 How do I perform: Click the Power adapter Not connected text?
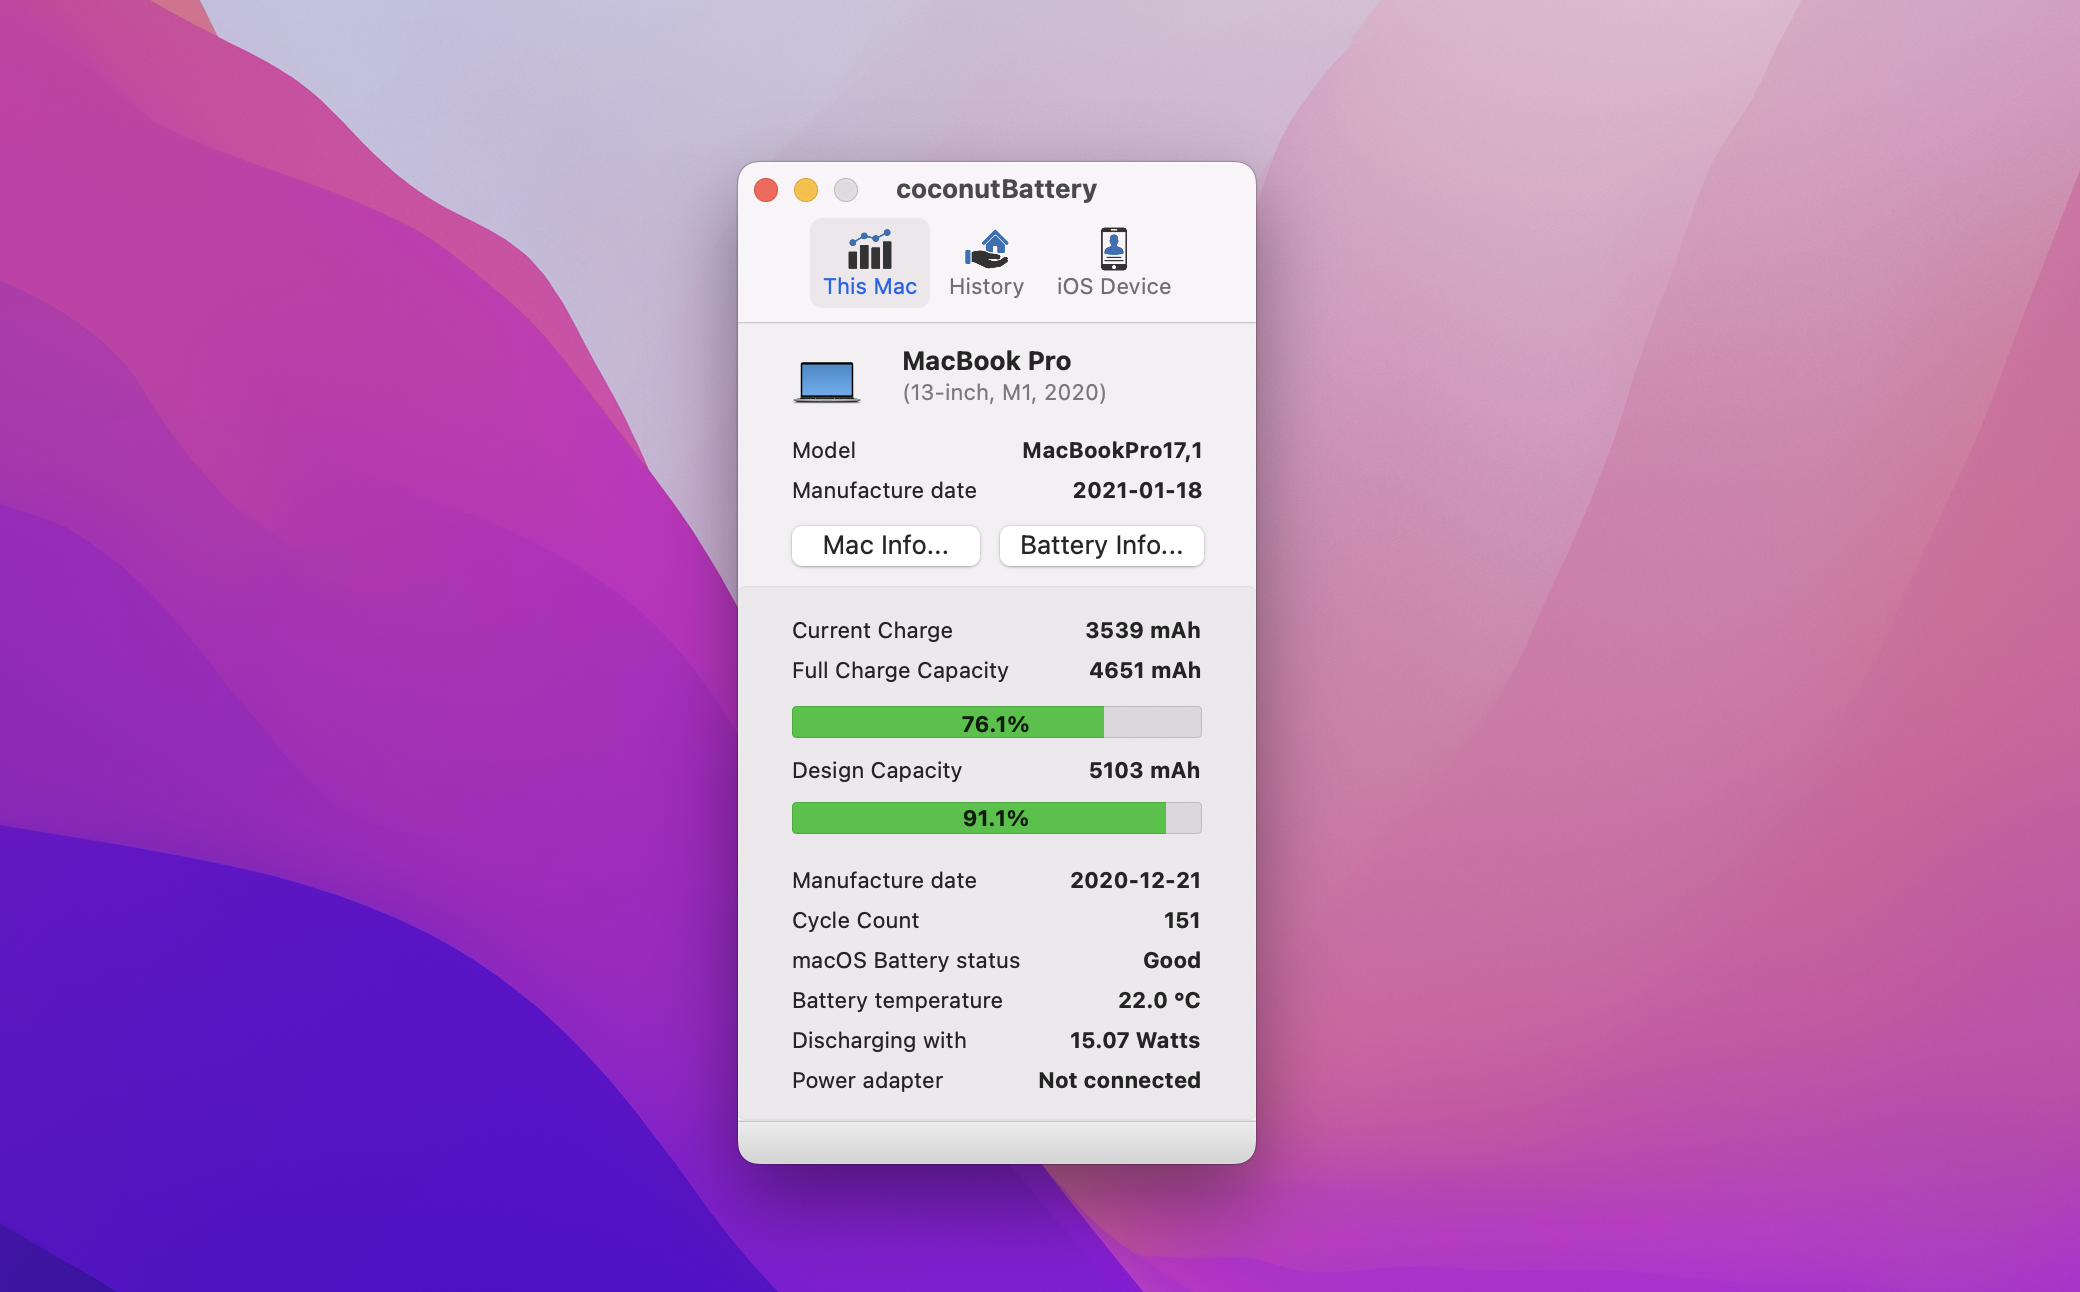[x=1118, y=1080]
